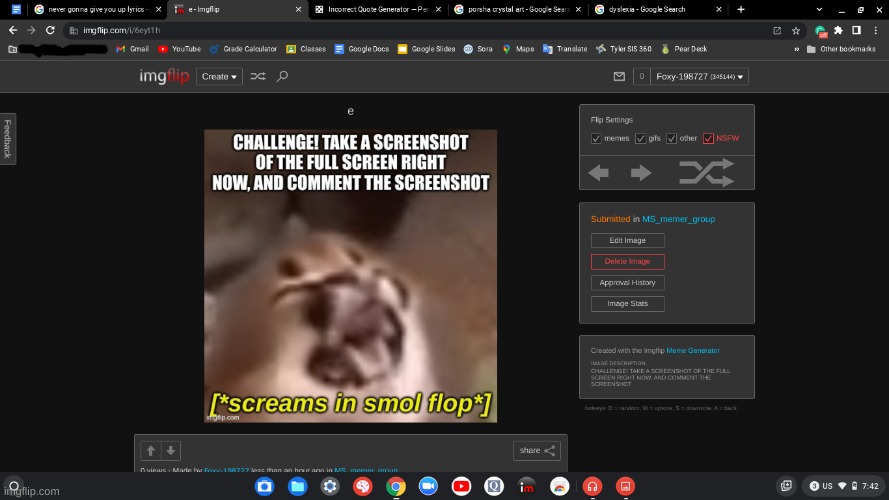Click the shuffle icon beside Create
This screenshot has height=500, width=889.
[x=258, y=76]
